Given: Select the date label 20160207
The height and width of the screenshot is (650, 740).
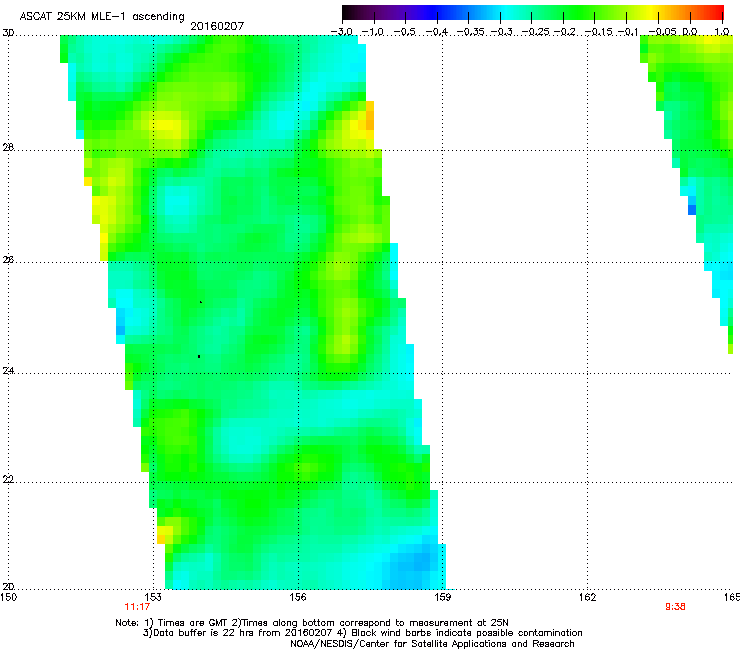Looking at the screenshot, I should [x=217, y=26].
